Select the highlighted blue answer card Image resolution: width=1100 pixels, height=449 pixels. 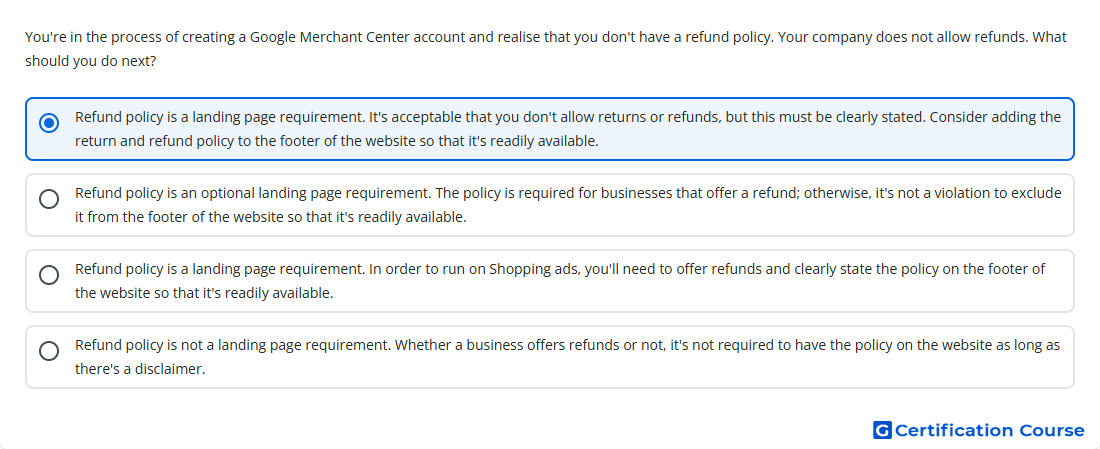tap(550, 129)
